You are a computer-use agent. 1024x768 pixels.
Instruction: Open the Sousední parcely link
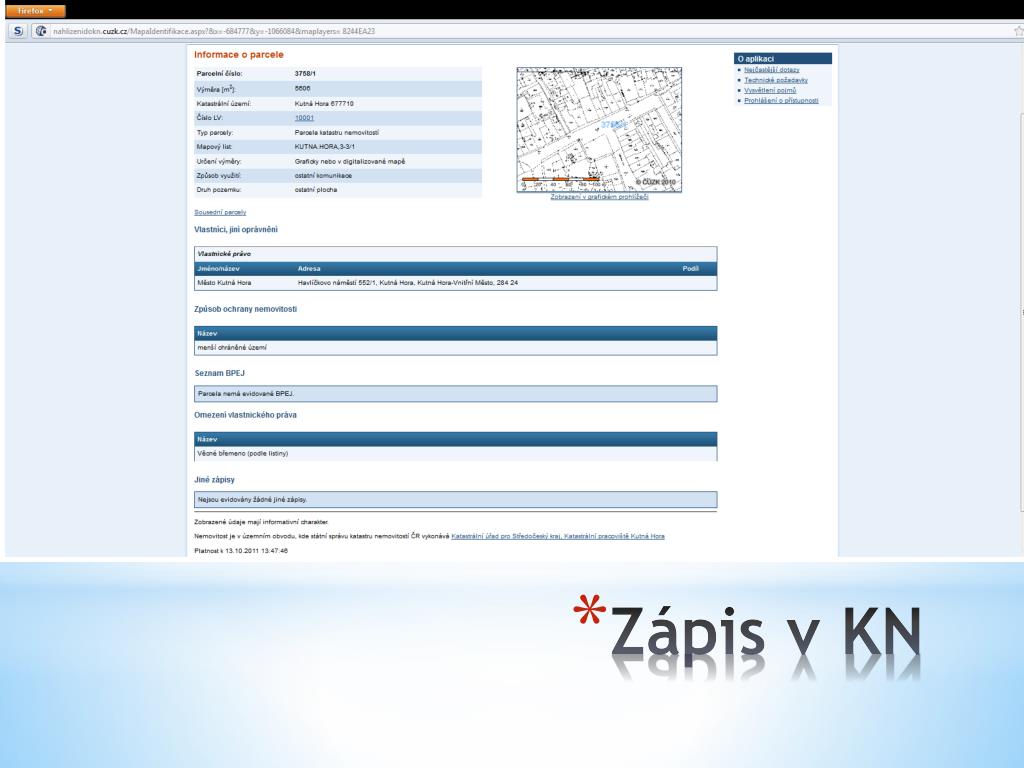pyautogui.click(x=220, y=212)
